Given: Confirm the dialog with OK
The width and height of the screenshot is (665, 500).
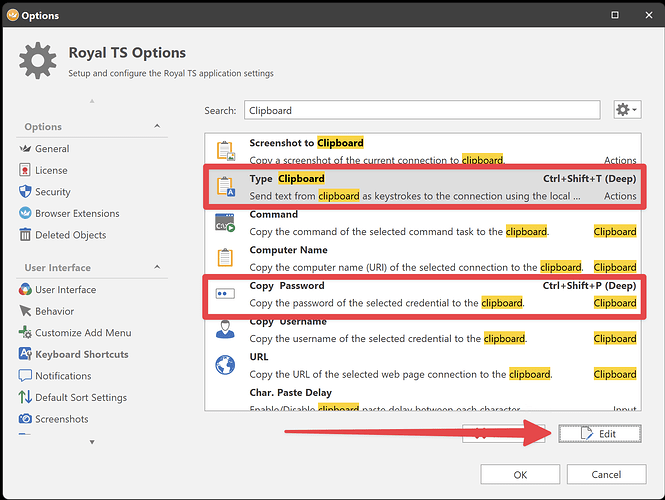Looking at the screenshot, I should 520,474.
